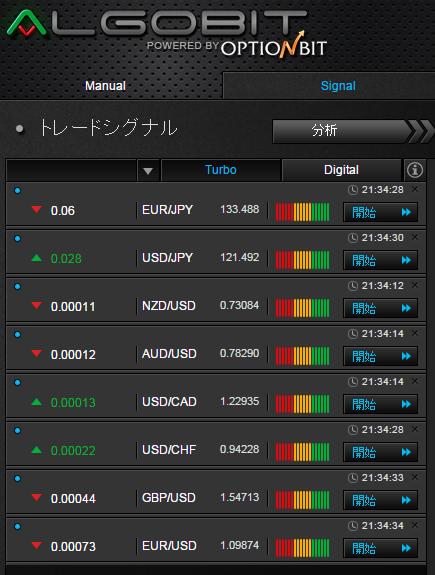Click the clock icon on GBP/USD row
This screenshot has height=575, width=435.
click(x=352, y=478)
